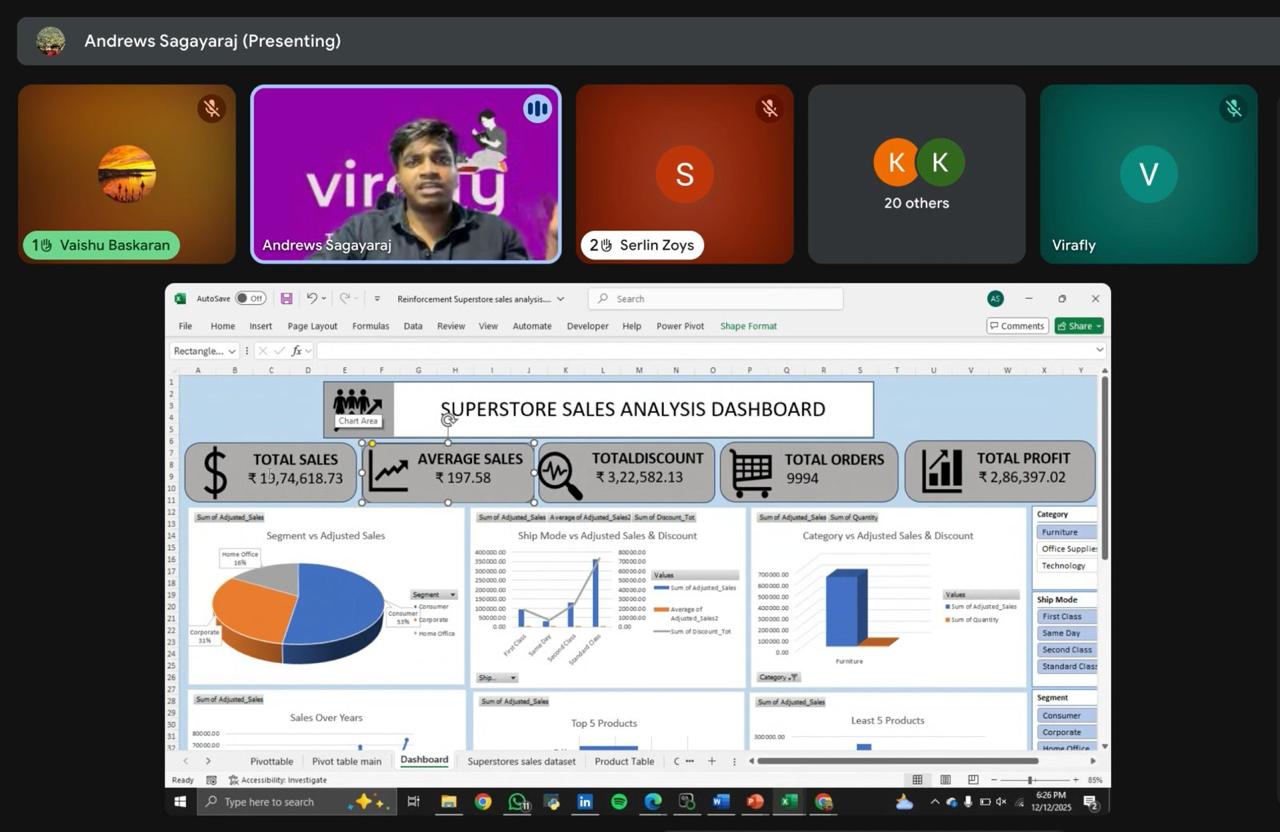Select Page Layout view in the status bar
Image resolution: width=1280 pixels, height=832 pixels.
945,779
